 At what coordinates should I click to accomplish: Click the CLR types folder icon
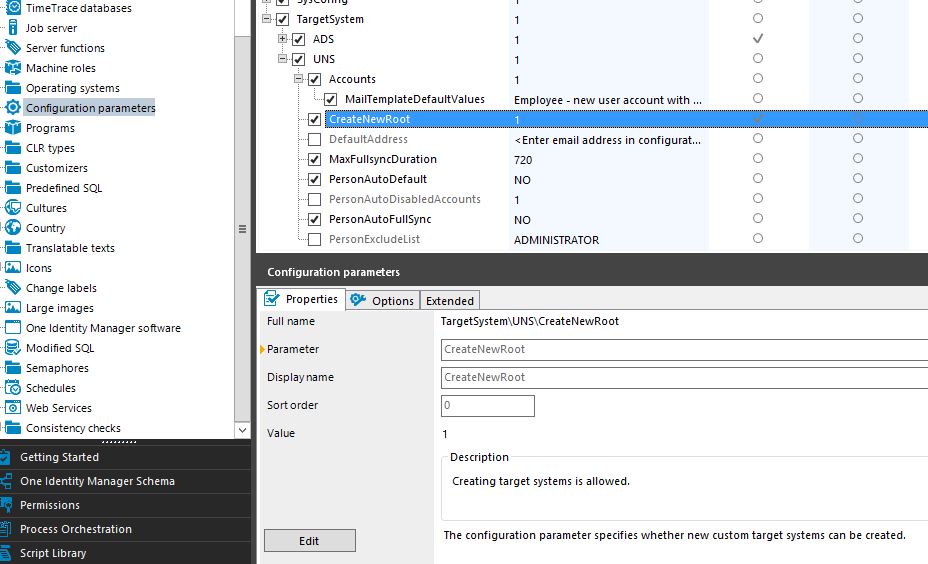(x=12, y=148)
